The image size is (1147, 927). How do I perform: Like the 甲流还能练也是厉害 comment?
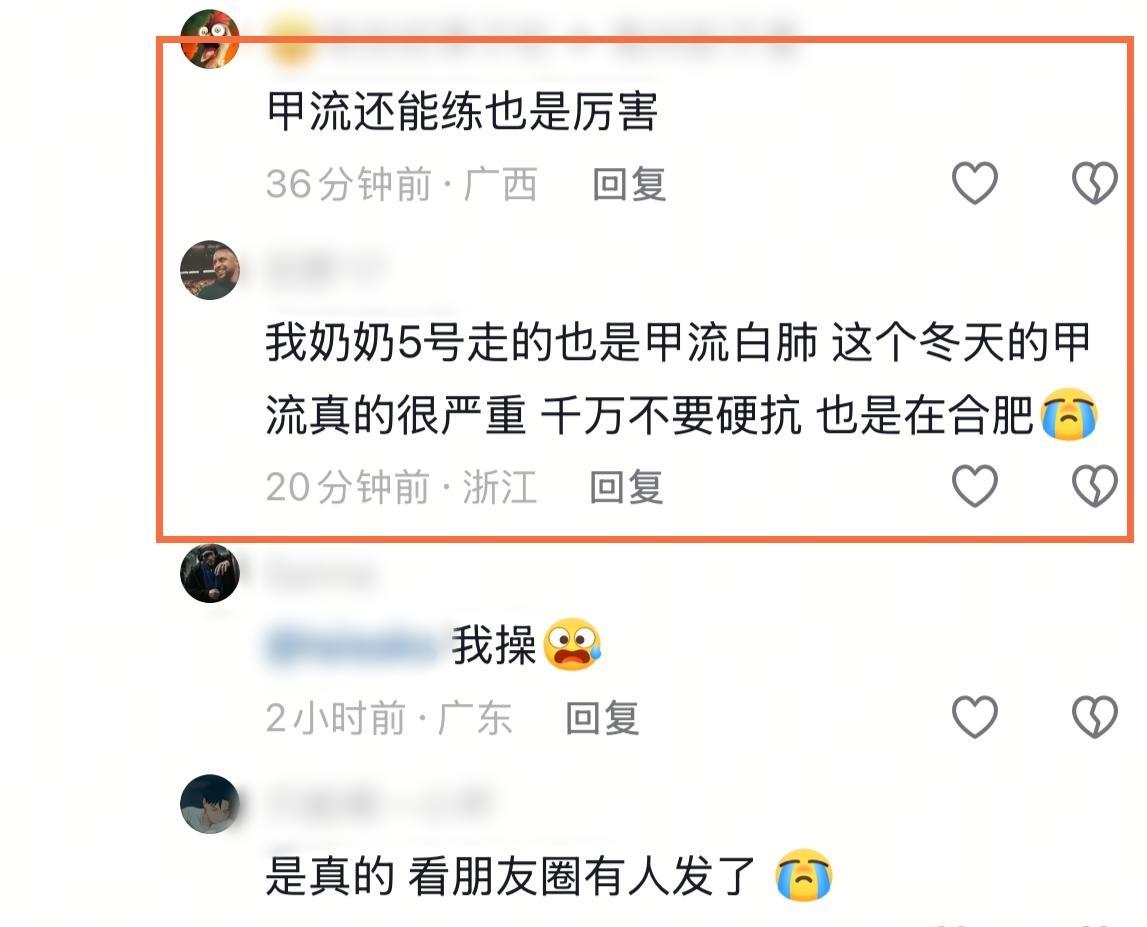[x=974, y=182]
